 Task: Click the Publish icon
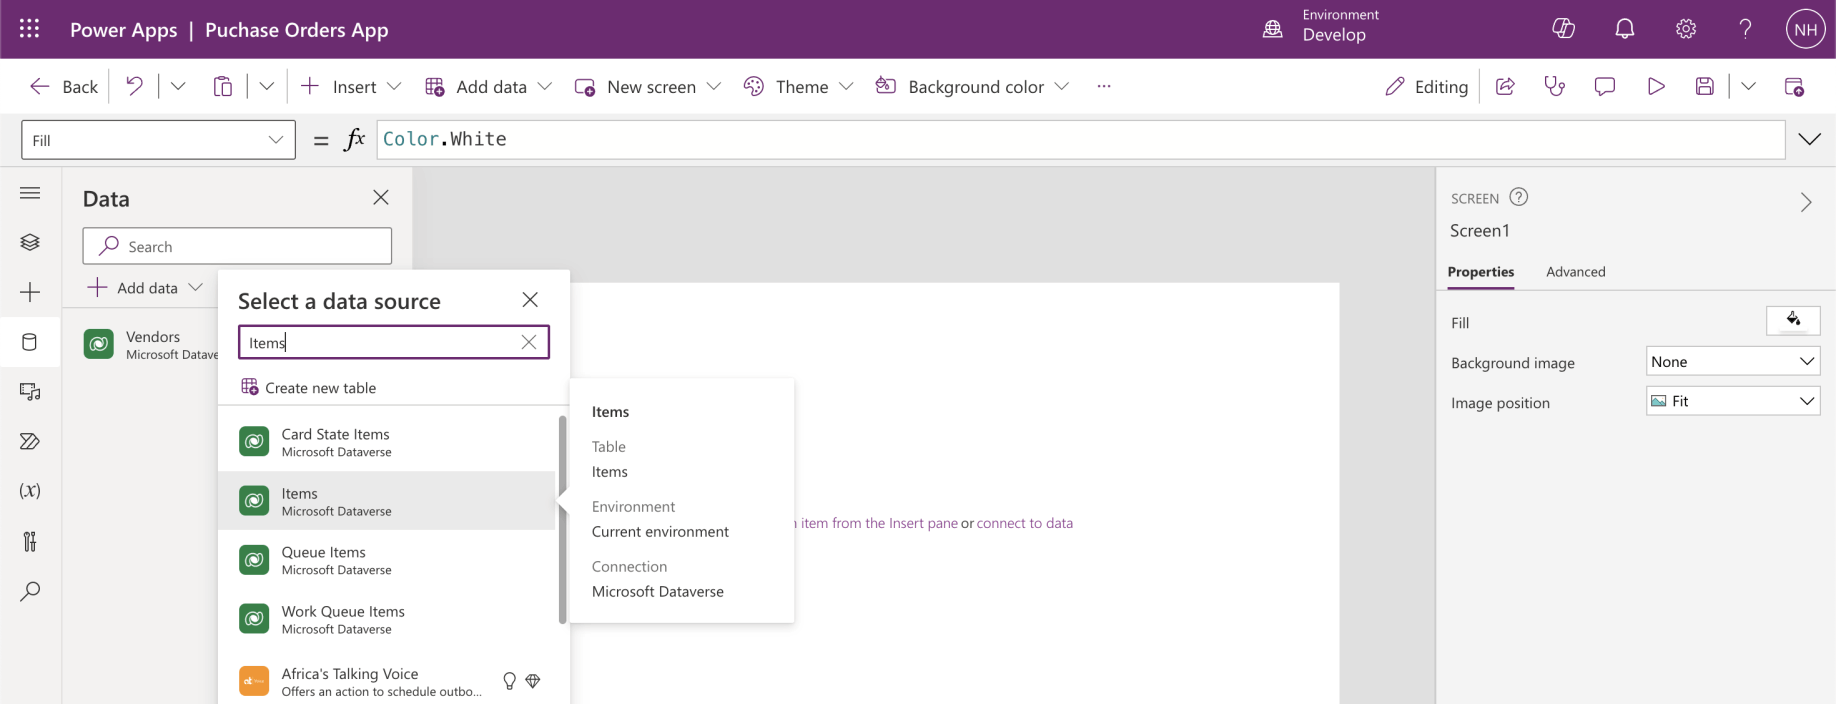click(x=1794, y=87)
